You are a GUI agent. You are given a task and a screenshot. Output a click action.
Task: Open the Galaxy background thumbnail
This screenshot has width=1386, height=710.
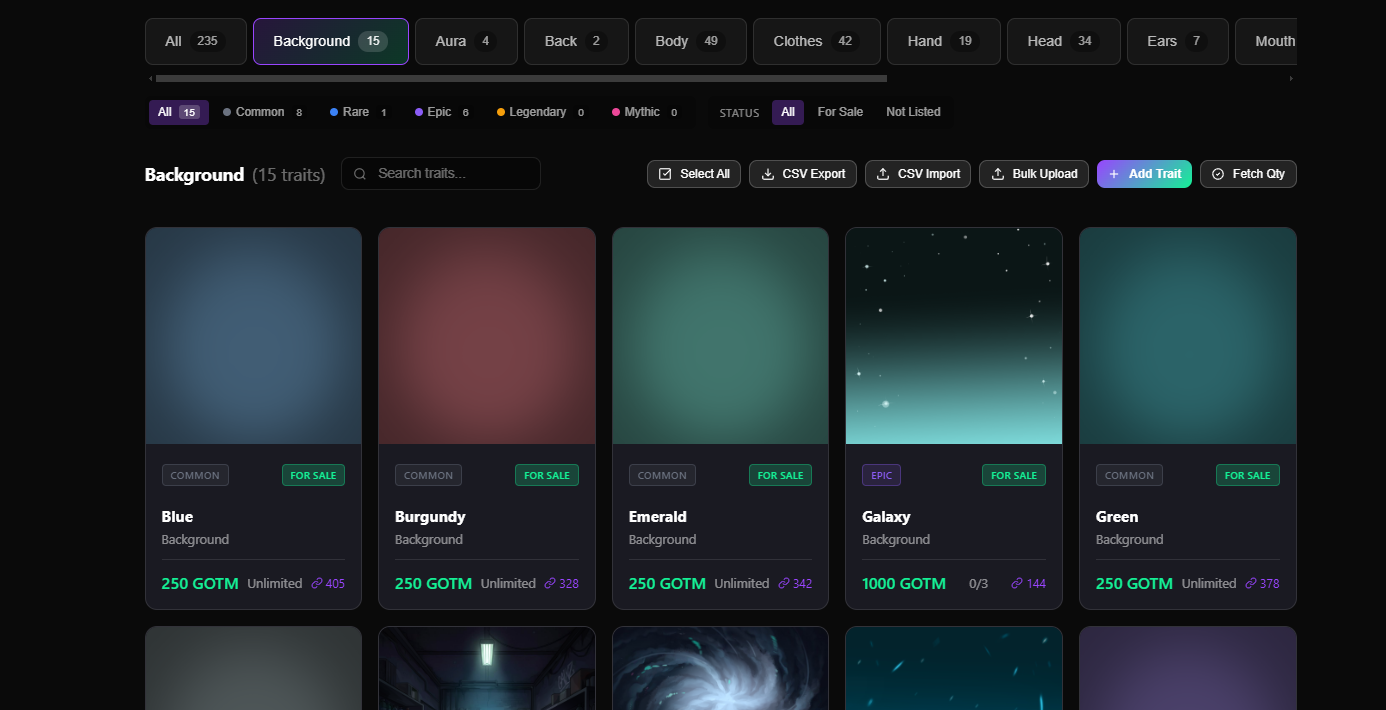coord(953,335)
